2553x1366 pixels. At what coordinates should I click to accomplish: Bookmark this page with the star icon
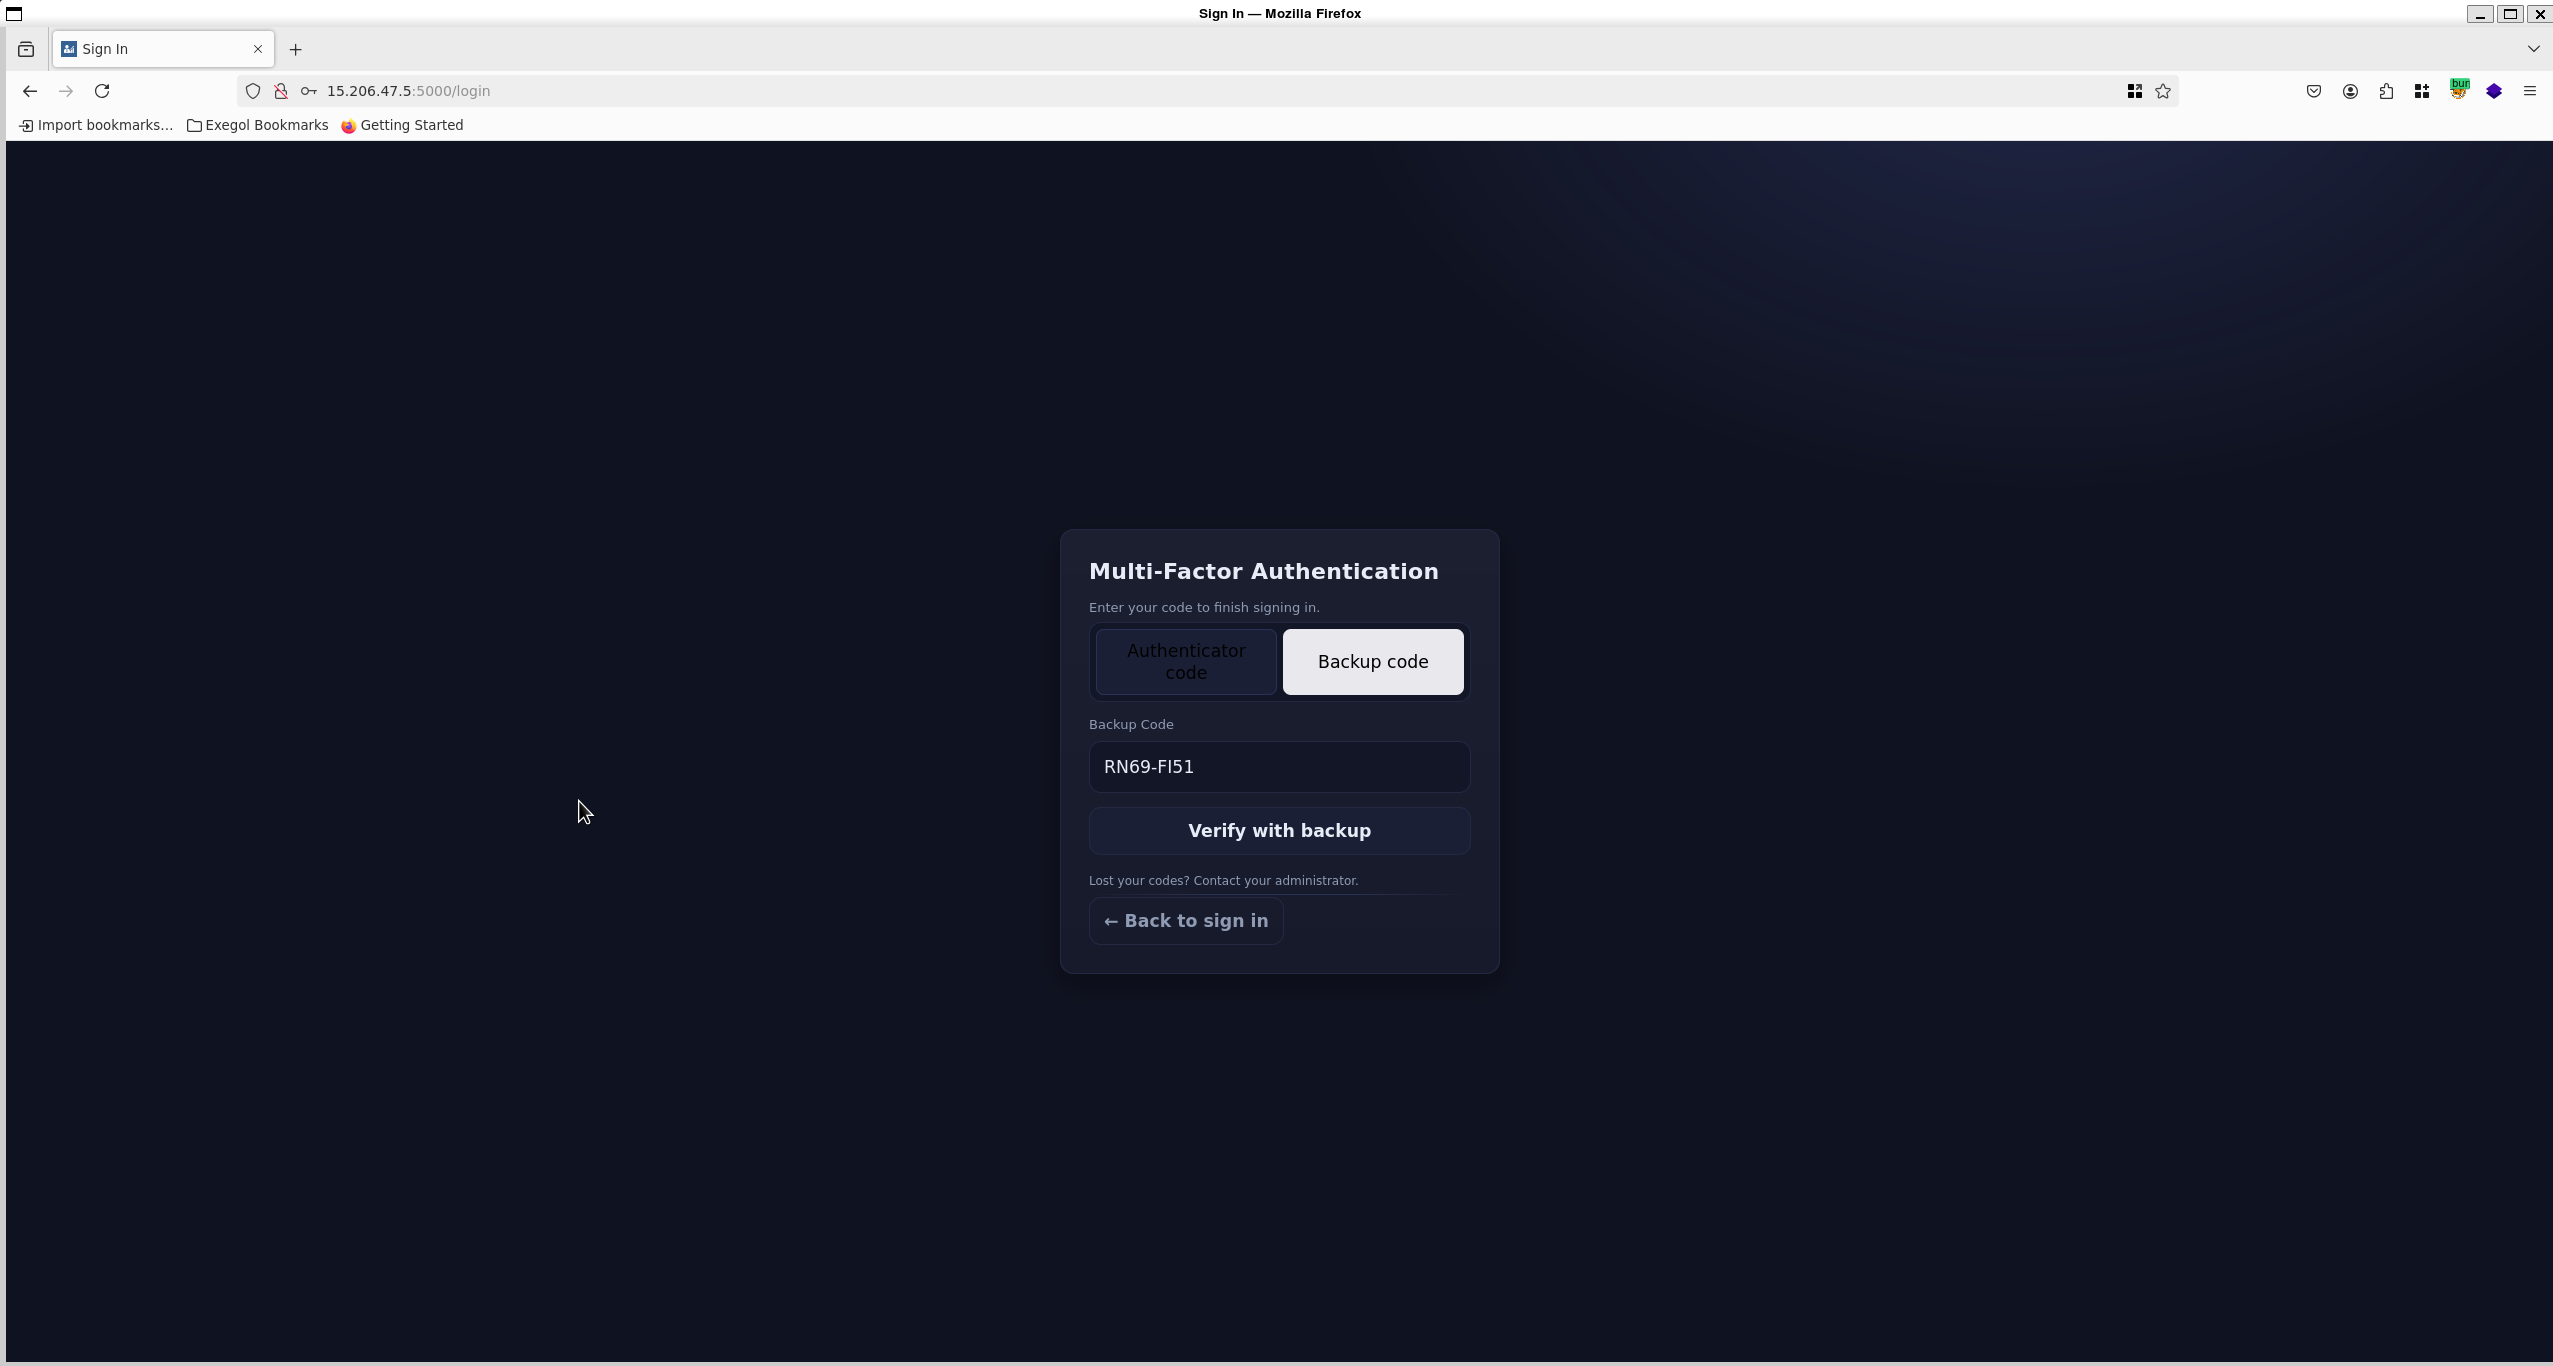(x=2163, y=91)
